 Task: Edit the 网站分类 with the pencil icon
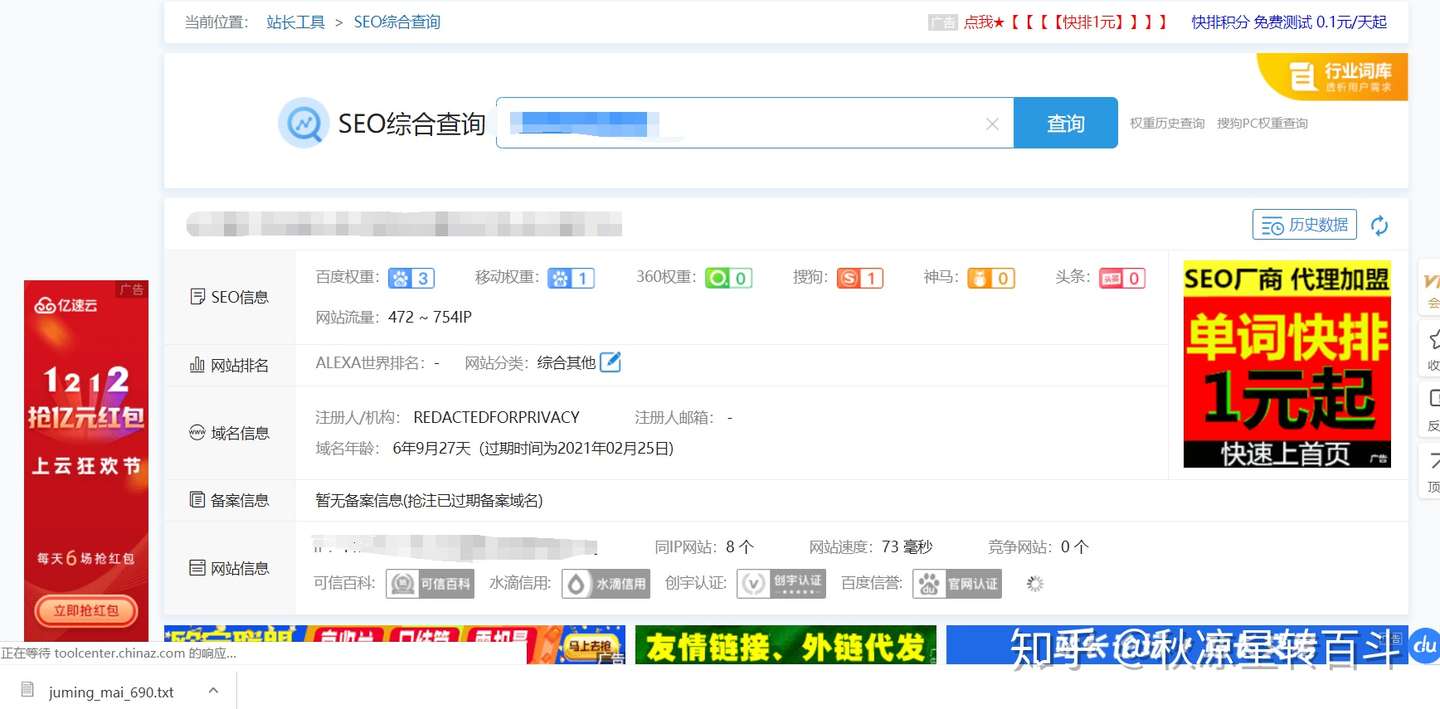(610, 362)
